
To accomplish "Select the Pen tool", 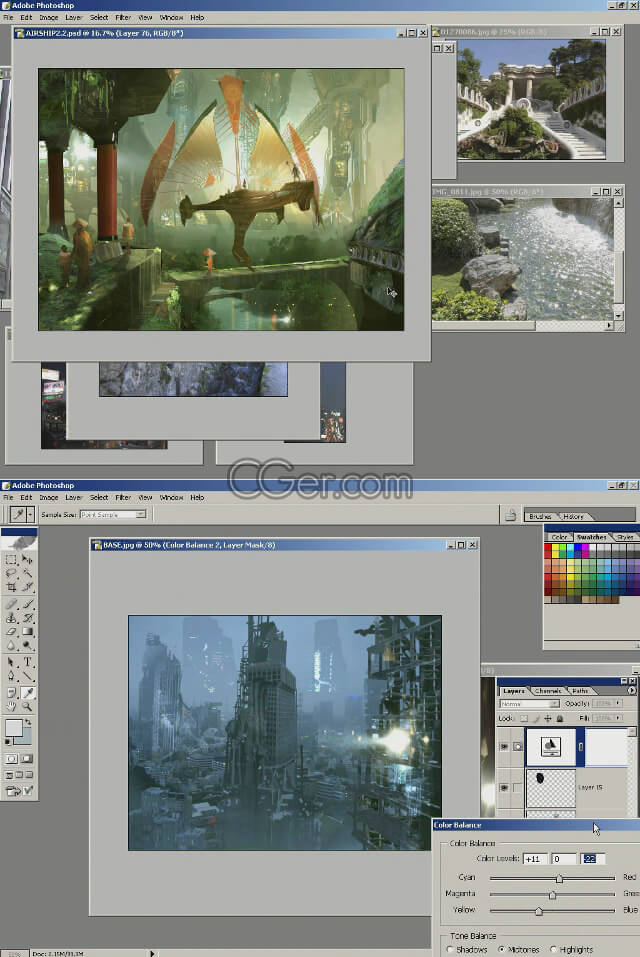I will [x=11, y=676].
